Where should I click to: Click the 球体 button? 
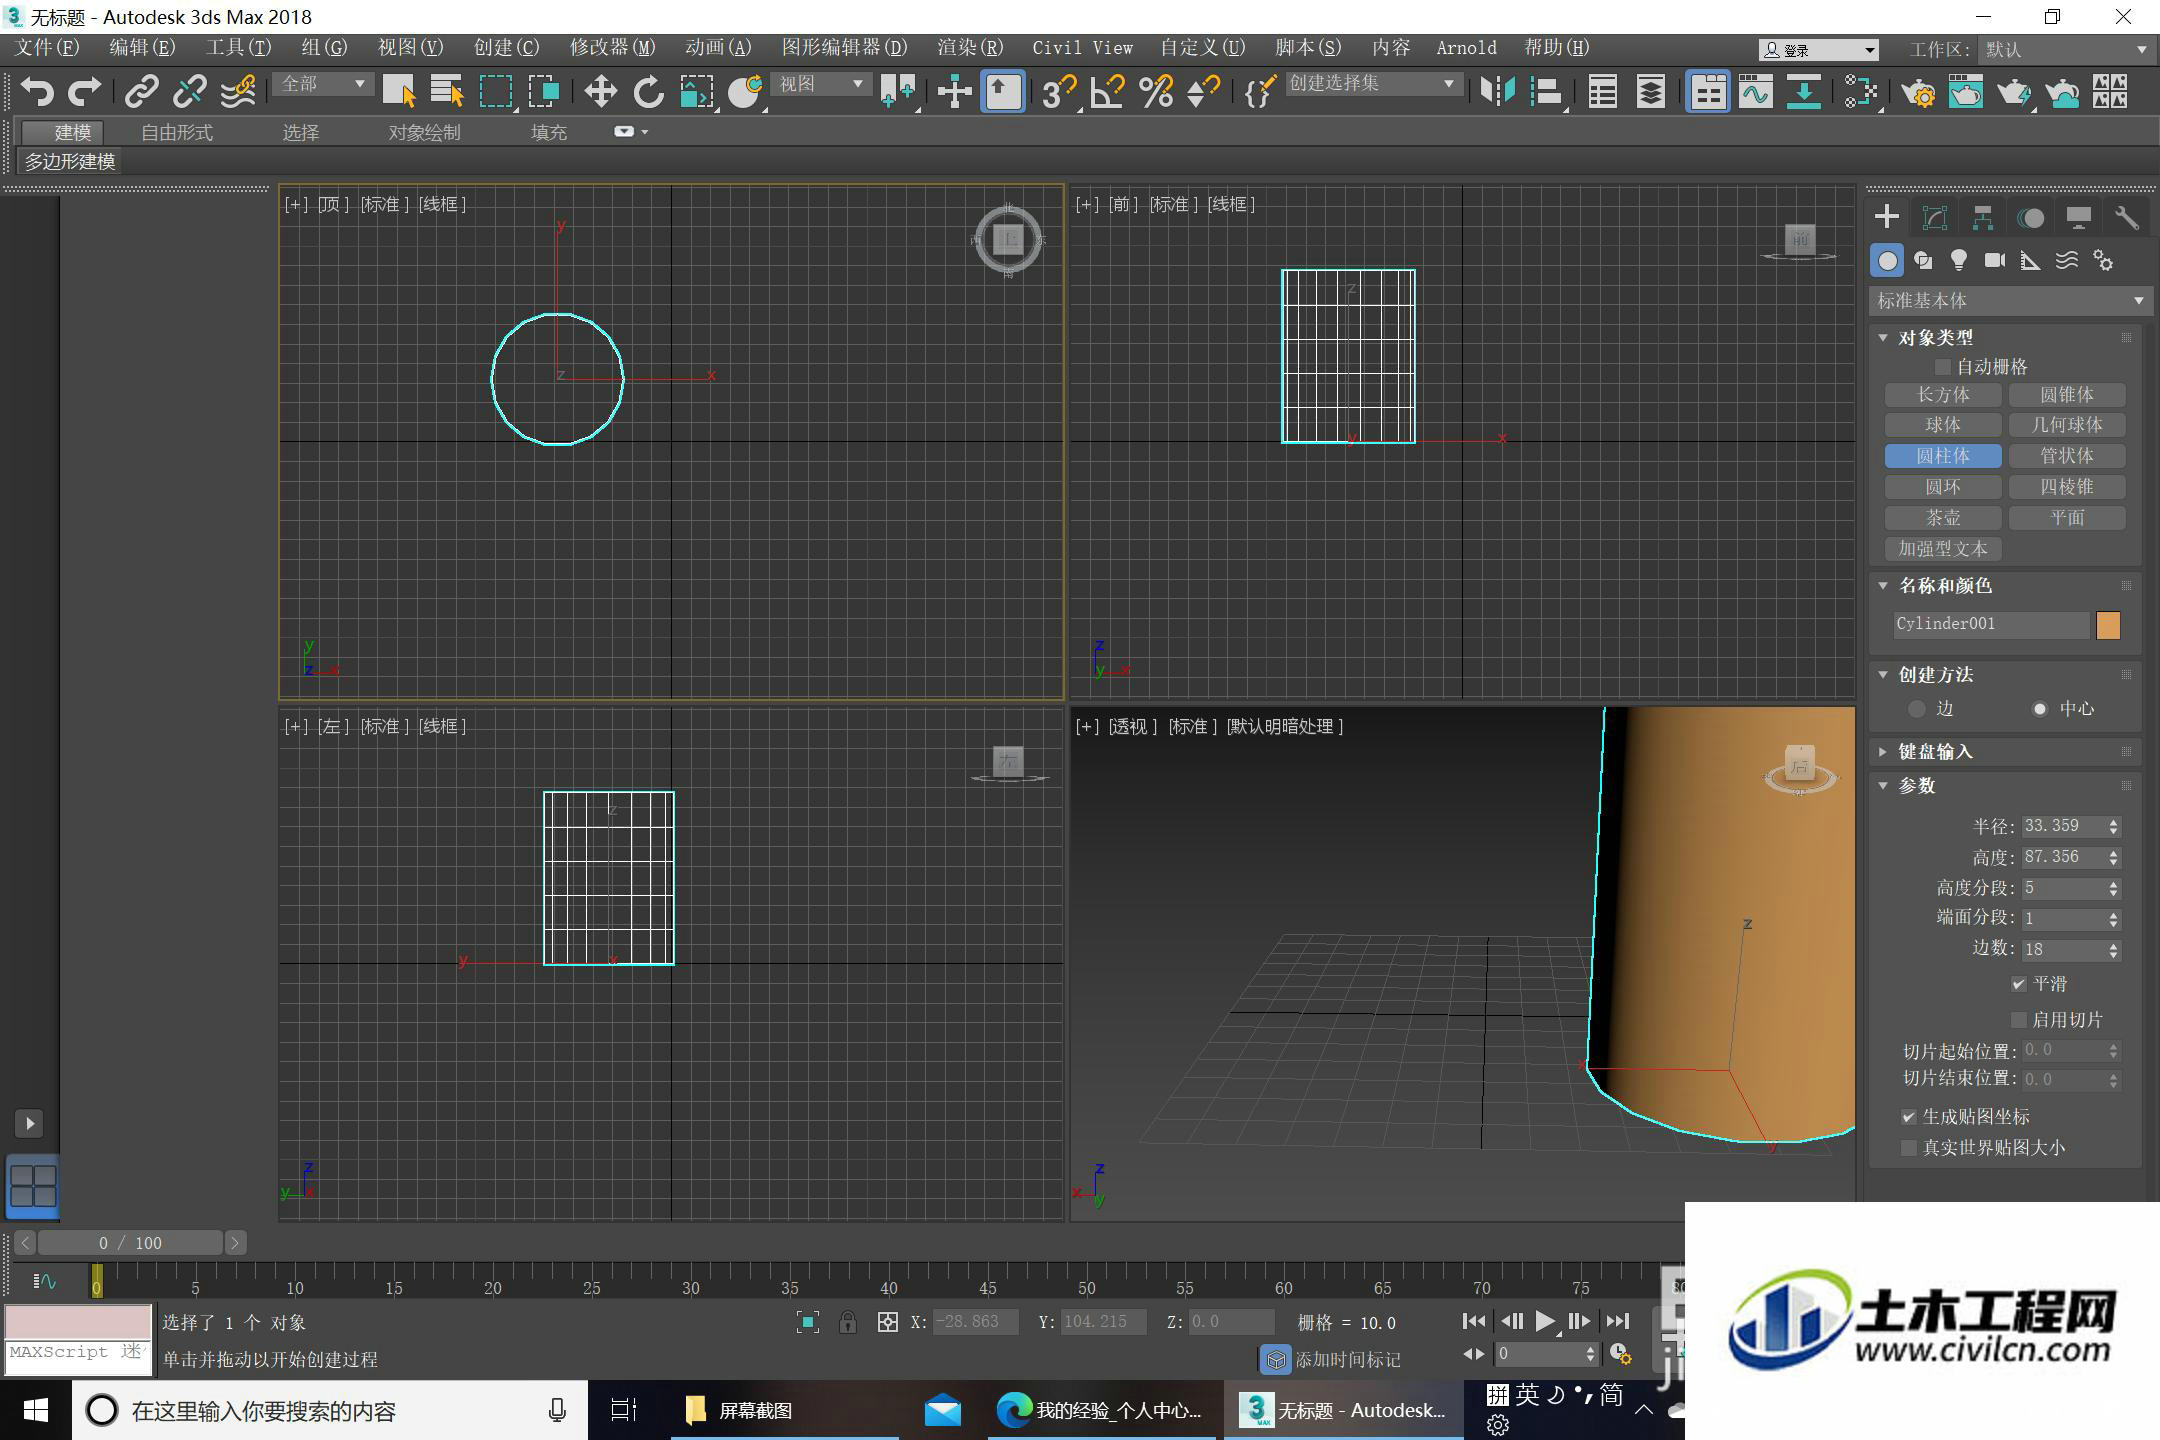1943,425
